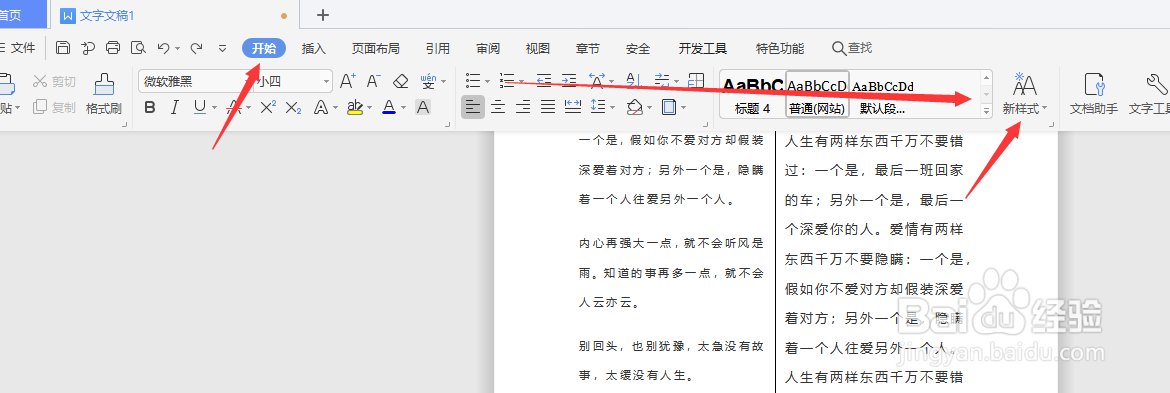Open the Start (开始) ribbon tab
This screenshot has width=1170, height=393.
(x=263, y=48)
